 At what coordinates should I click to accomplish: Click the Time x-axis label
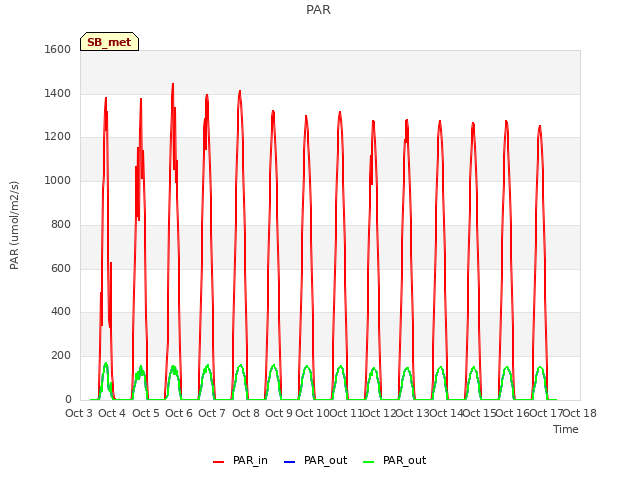pos(566,429)
